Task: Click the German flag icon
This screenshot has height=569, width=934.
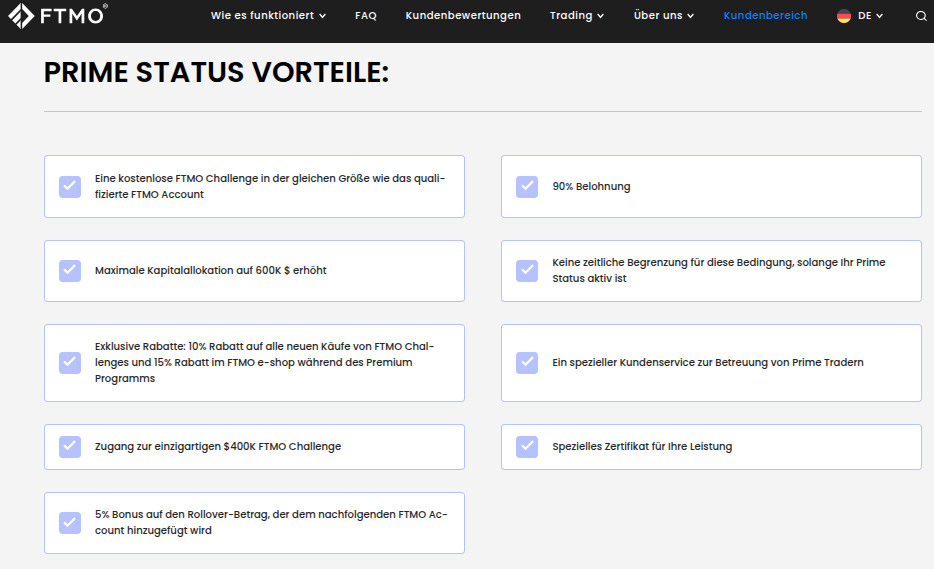Action: tap(843, 16)
